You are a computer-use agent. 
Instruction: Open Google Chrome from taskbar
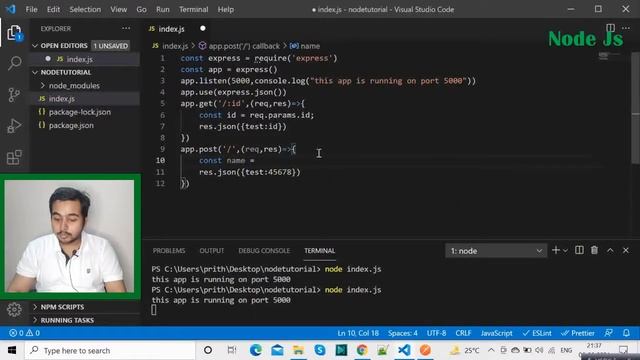click(x=362, y=350)
